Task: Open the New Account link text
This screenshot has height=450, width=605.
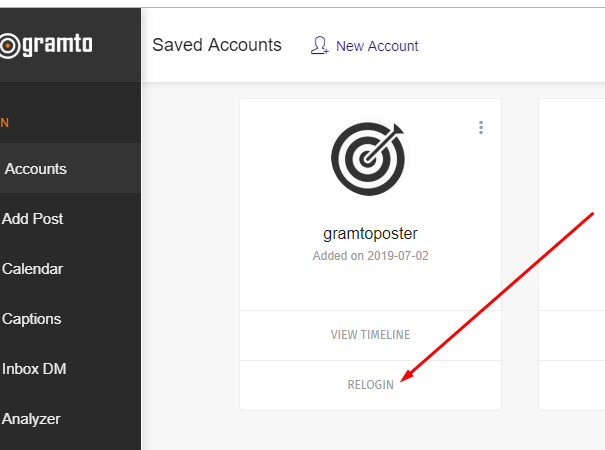Action: pos(377,46)
